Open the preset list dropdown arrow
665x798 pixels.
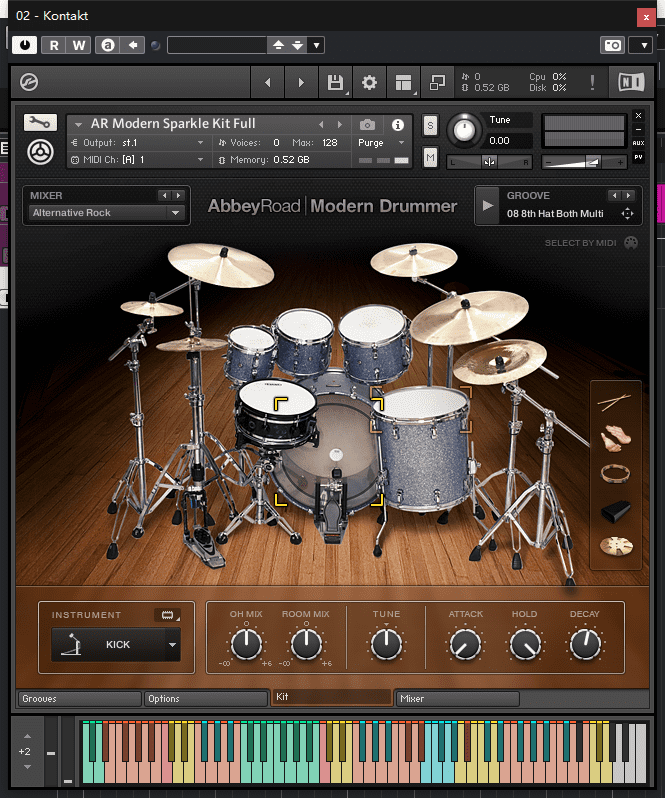pyautogui.click(x=316, y=45)
